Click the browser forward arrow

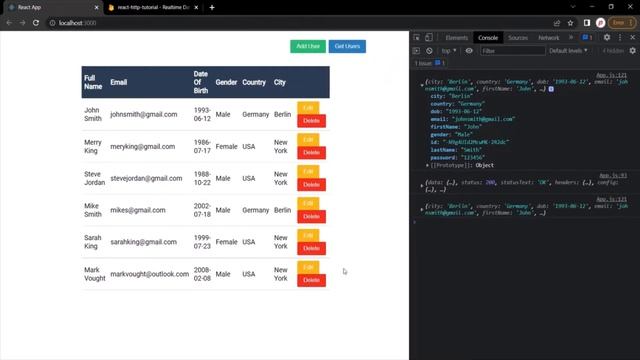tap(22, 23)
